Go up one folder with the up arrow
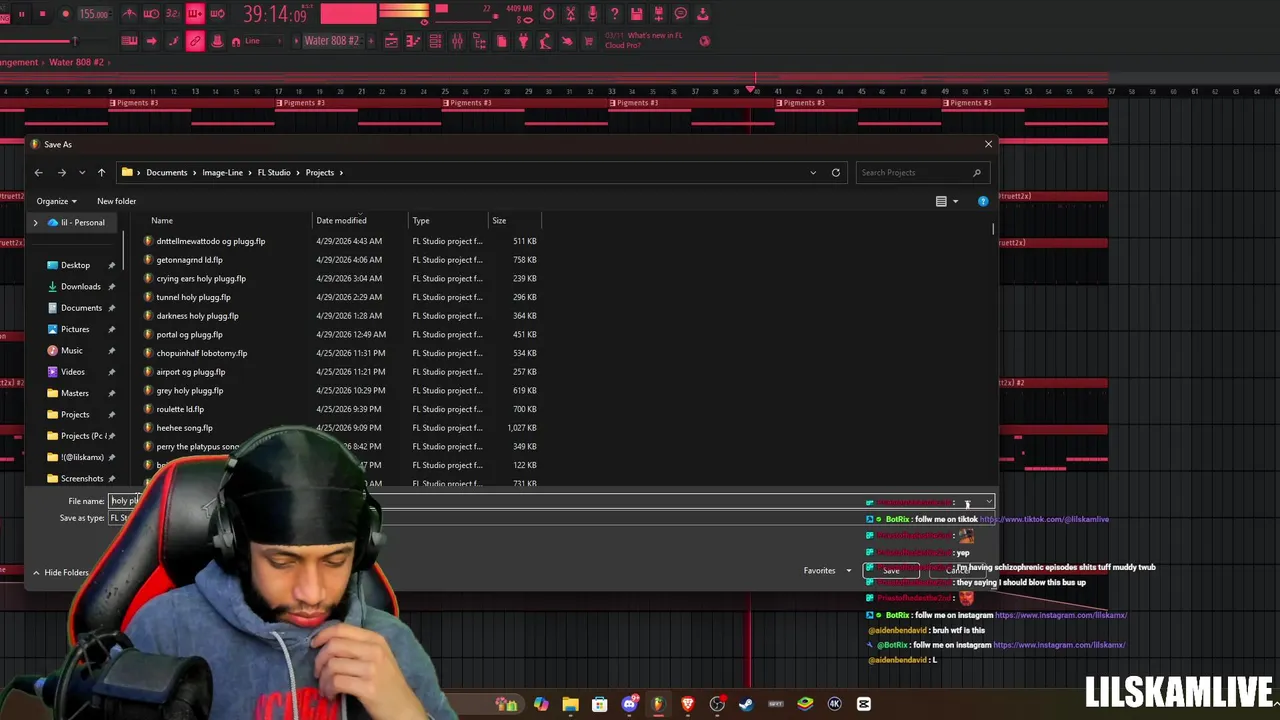1280x720 pixels. [x=101, y=172]
